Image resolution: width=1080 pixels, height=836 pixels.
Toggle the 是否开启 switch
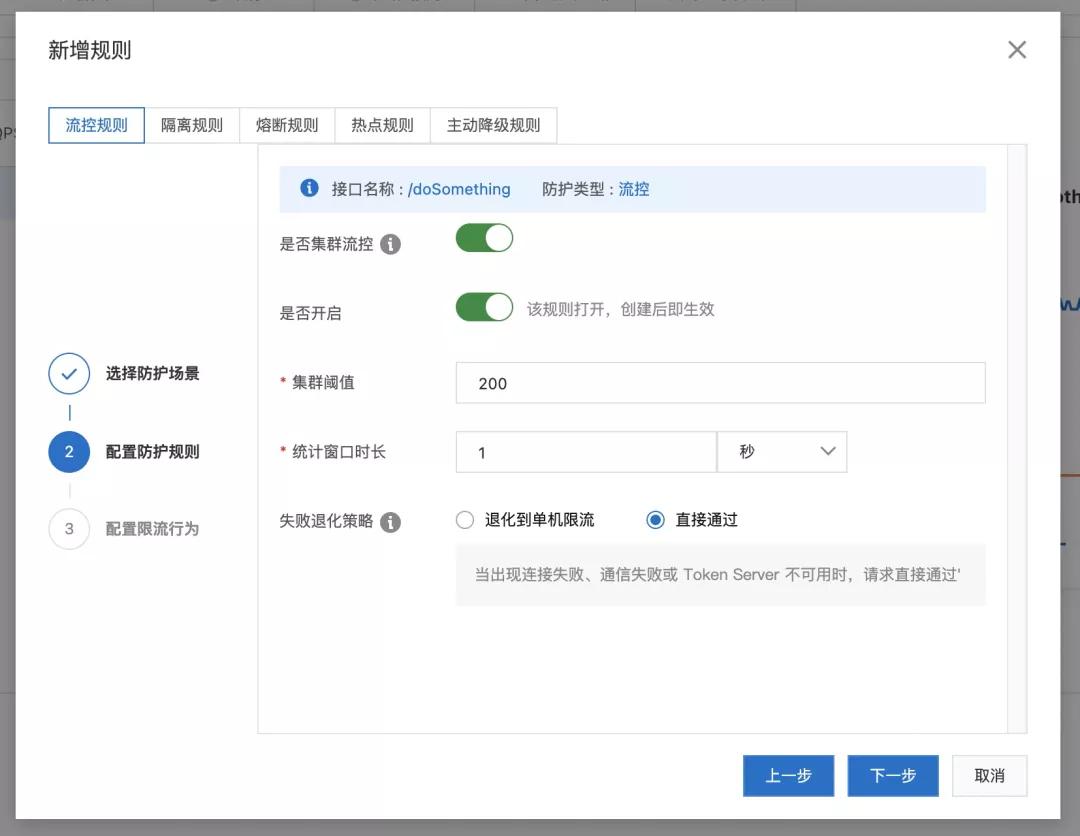484,307
